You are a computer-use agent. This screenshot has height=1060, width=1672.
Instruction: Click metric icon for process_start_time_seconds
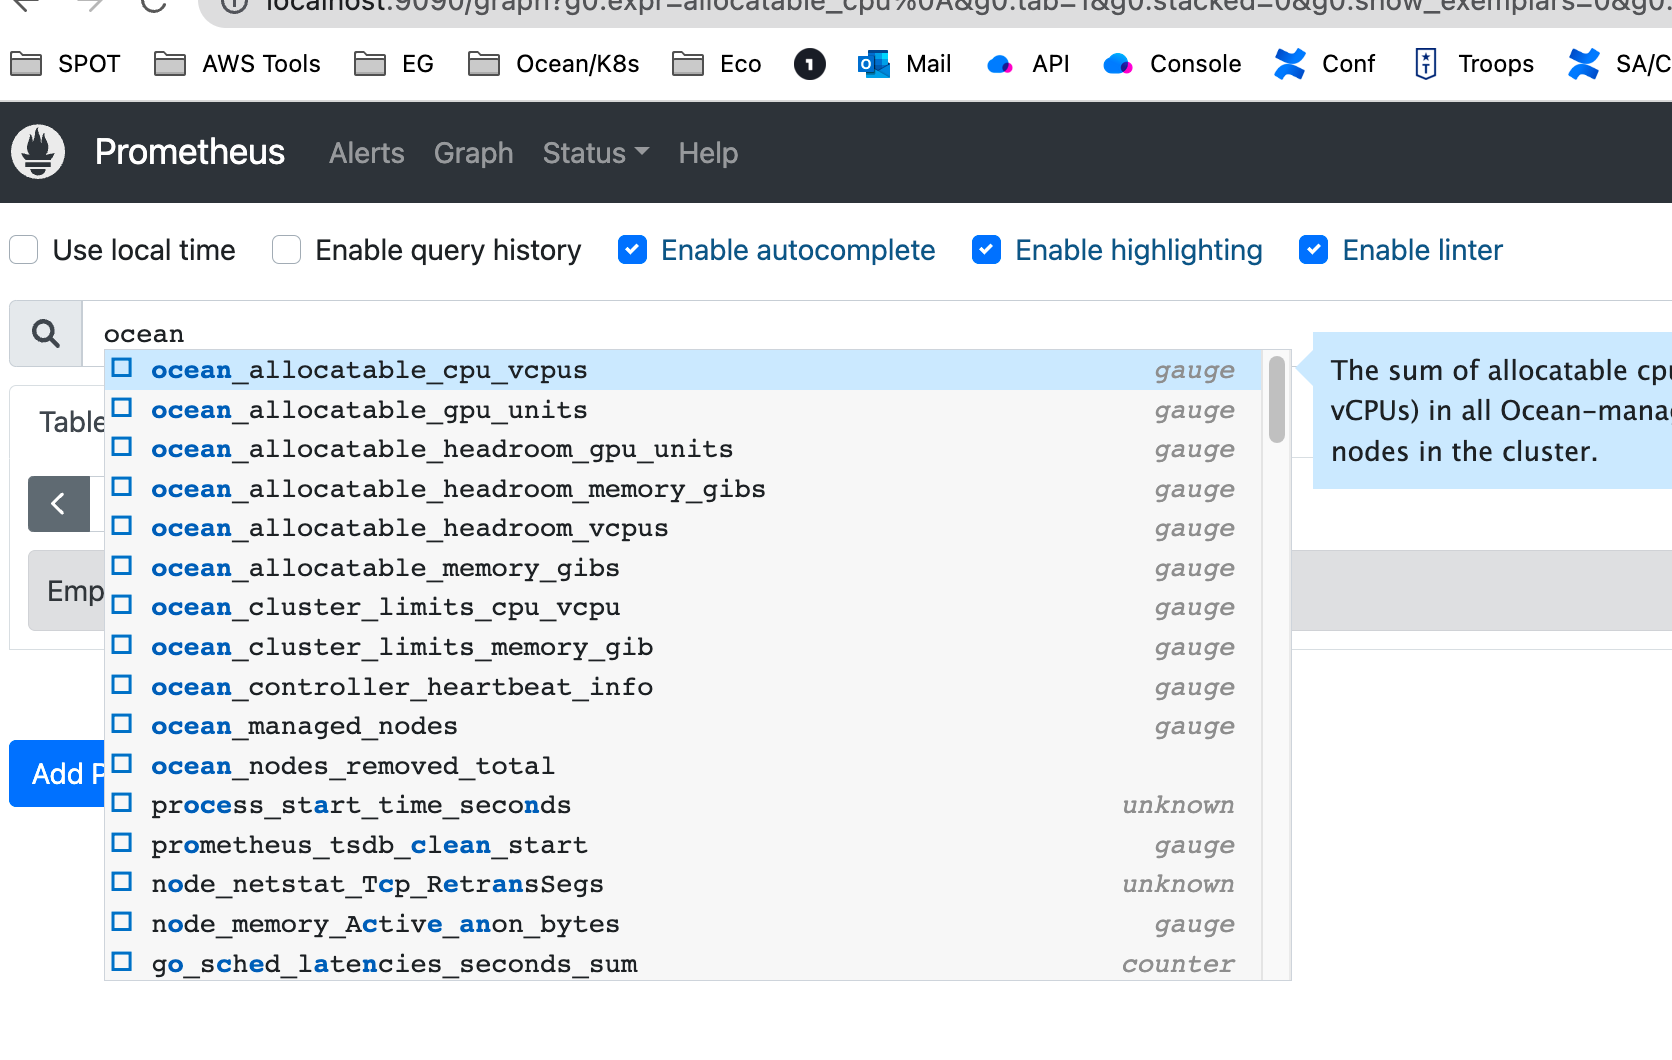click(x=122, y=803)
